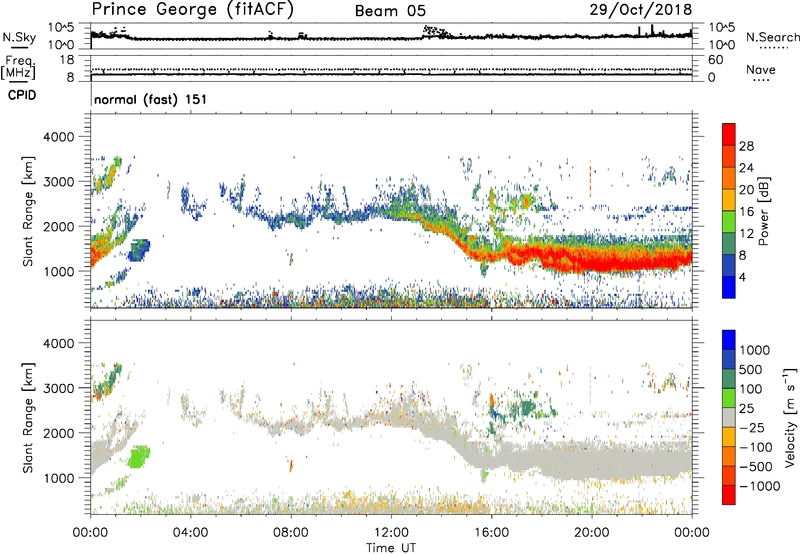Click the gray segment of velocity colorbar
This screenshot has height=554, width=800.
click(x=729, y=417)
